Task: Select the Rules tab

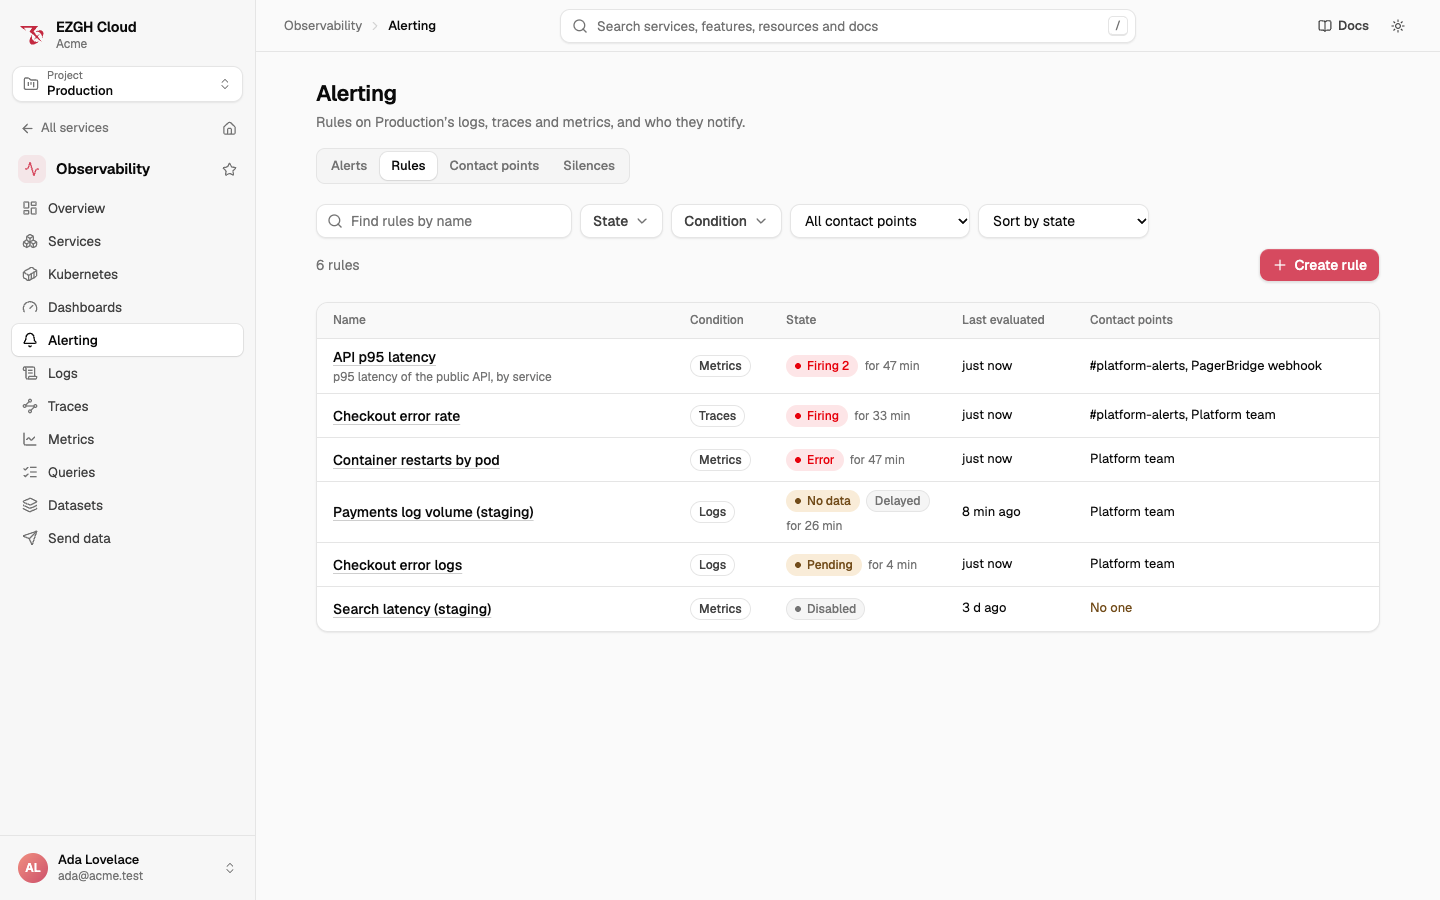Action: coord(408,166)
